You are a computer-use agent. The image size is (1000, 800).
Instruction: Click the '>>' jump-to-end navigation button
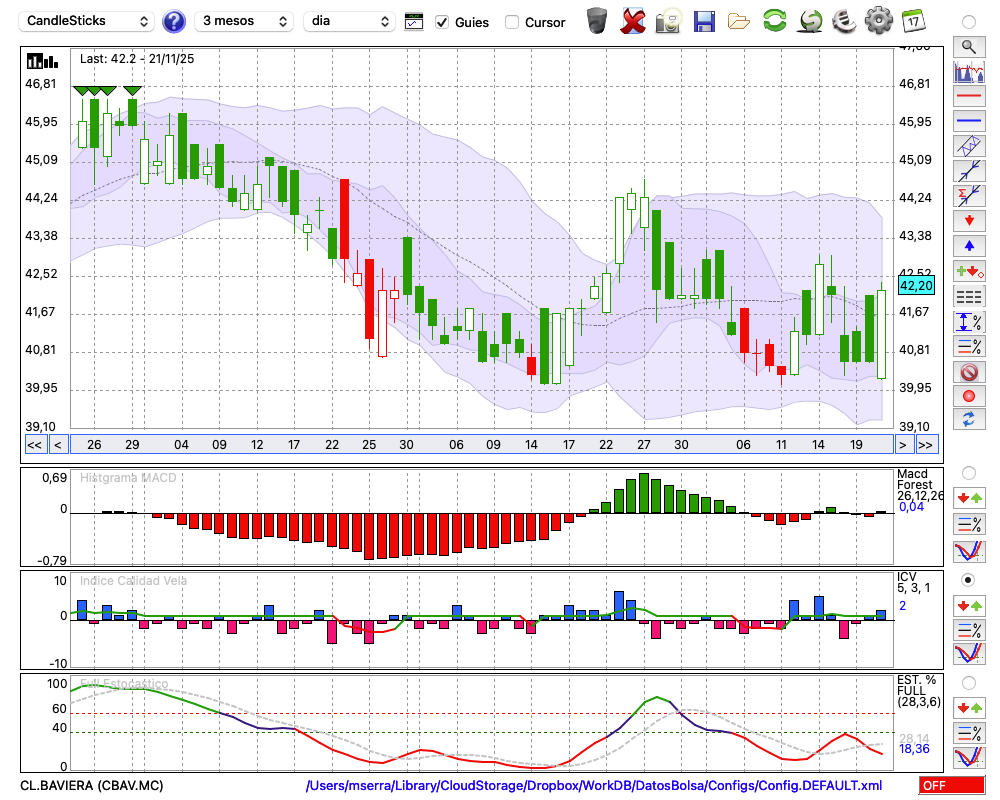click(x=926, y=445)
